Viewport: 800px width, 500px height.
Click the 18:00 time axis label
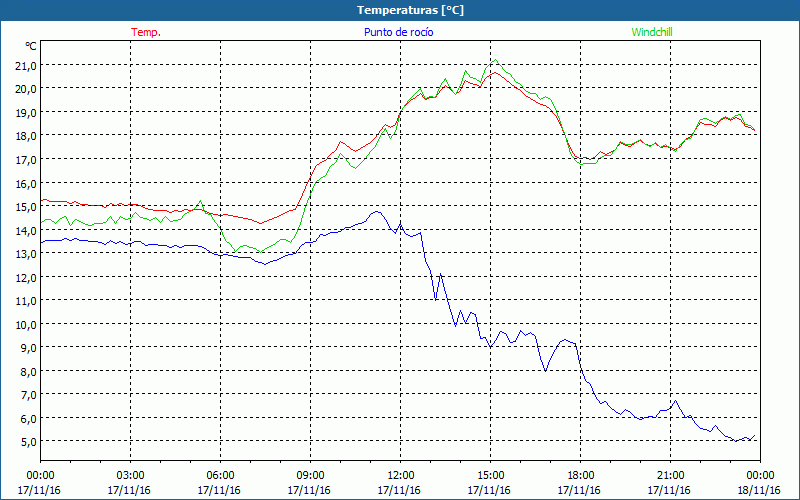pyautogui.click(x=580, y=475)
